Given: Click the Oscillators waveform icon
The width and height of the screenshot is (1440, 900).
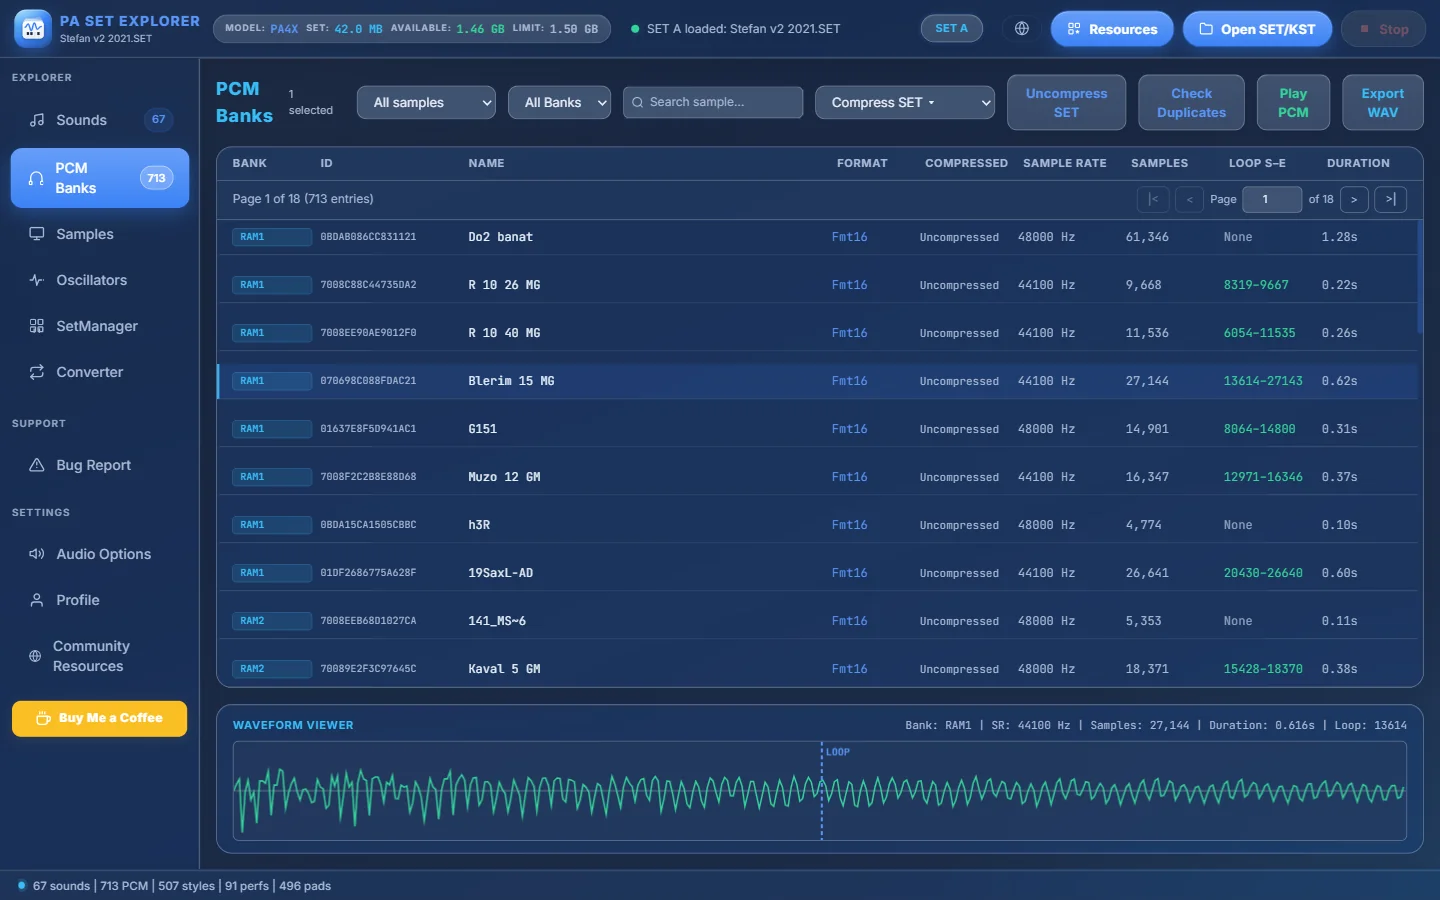Looking at the screenshot, I should coord(37,280).
